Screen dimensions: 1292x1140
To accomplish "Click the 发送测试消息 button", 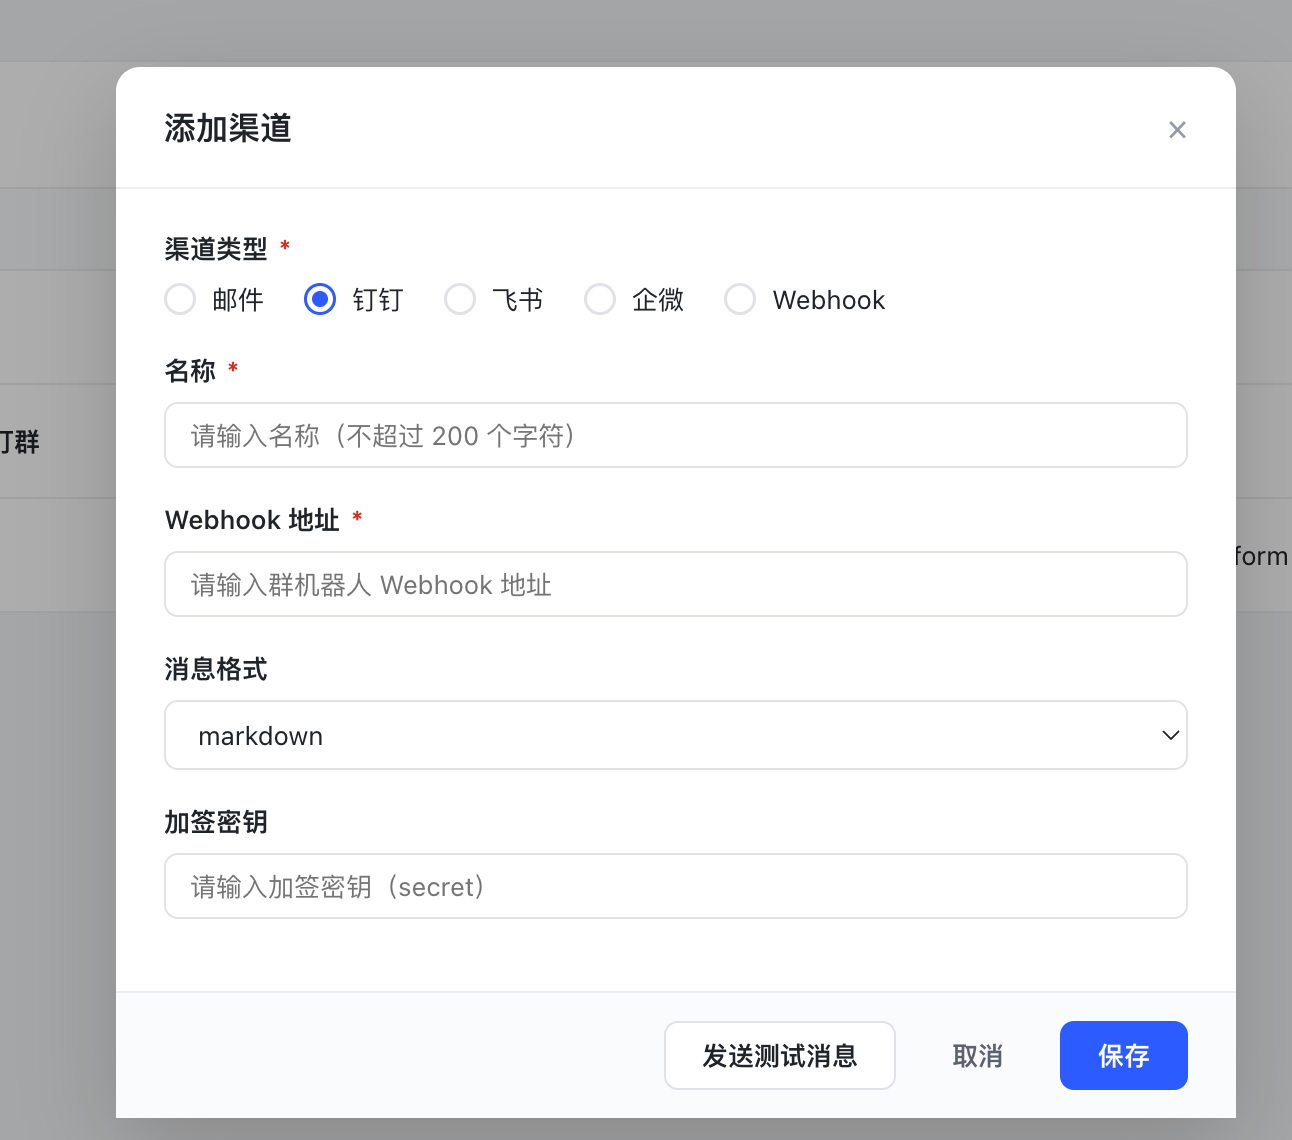I will (780, 1055).
